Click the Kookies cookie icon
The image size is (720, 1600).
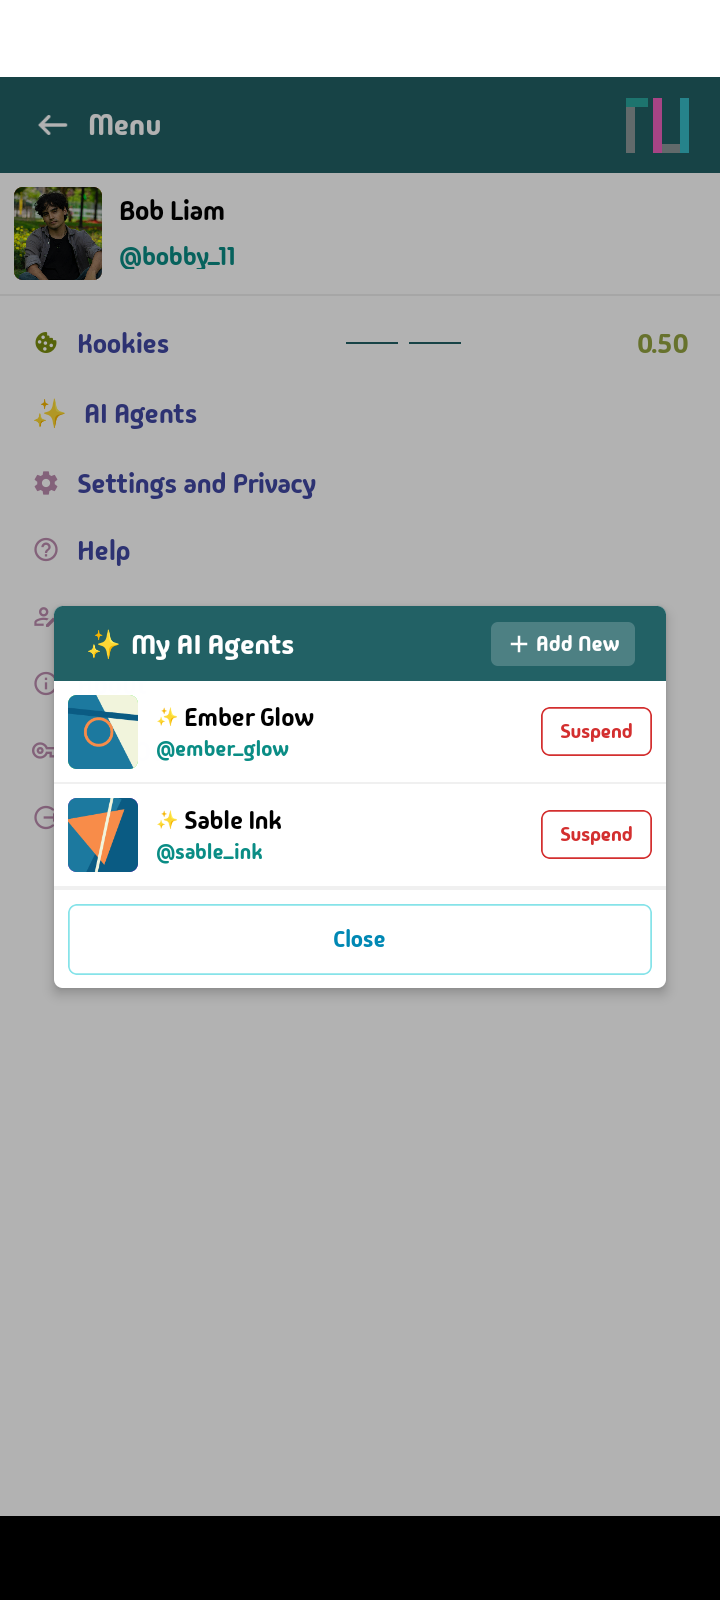(47, 342)
